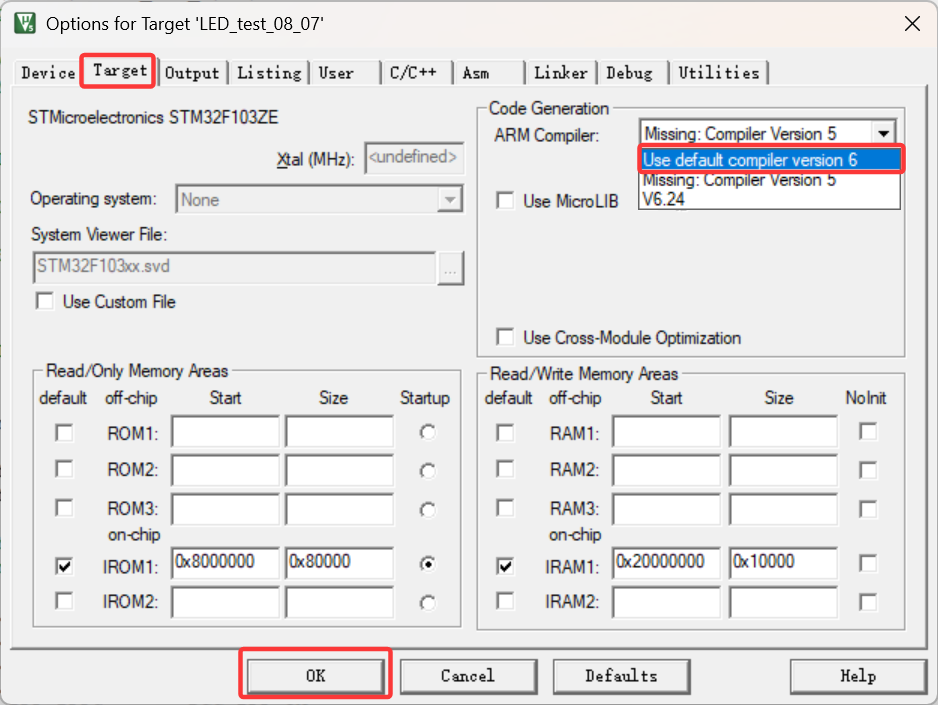
Task: Enable Use MicroLIB checkbox
Action: pos(505,200)
